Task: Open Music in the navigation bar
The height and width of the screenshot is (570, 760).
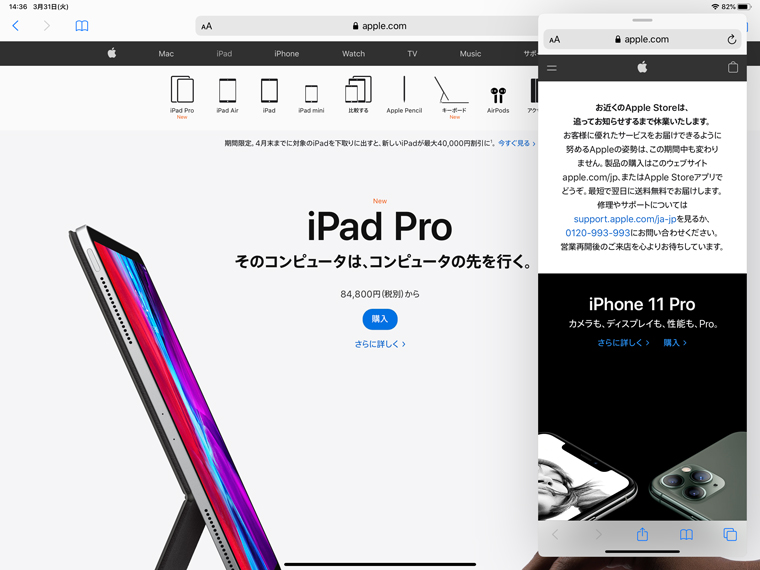Action: click(470, 54)
